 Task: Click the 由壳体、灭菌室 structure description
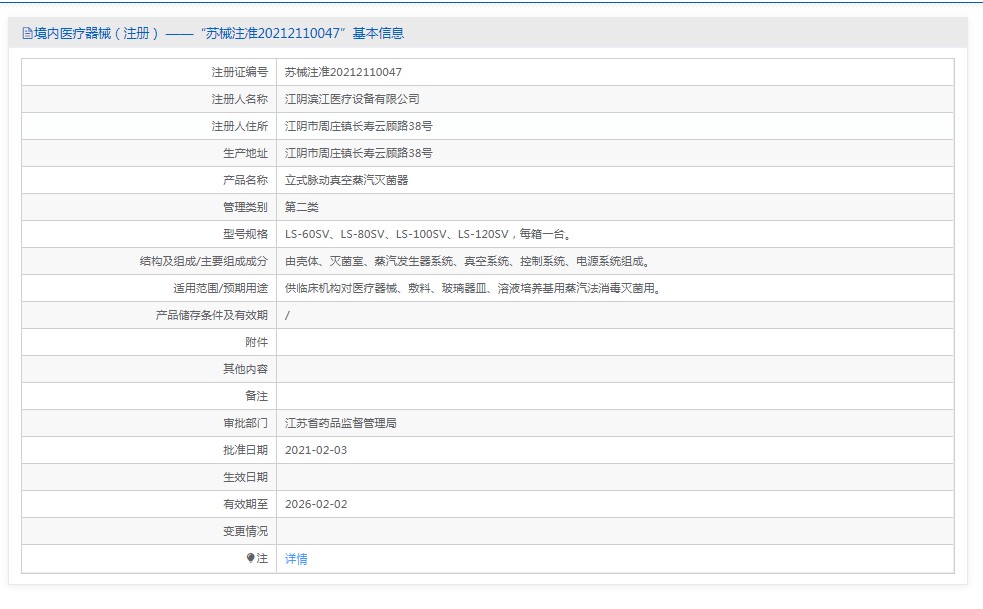click(467, 261)
